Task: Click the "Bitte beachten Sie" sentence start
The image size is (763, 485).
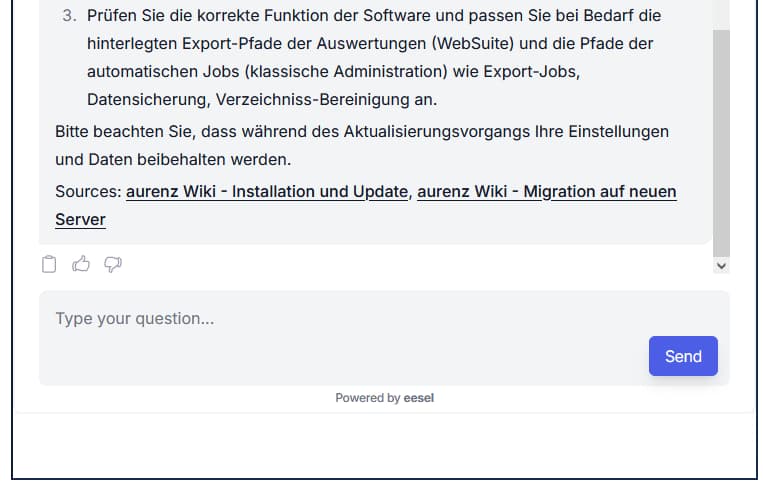Action: (x=120, y=132)
